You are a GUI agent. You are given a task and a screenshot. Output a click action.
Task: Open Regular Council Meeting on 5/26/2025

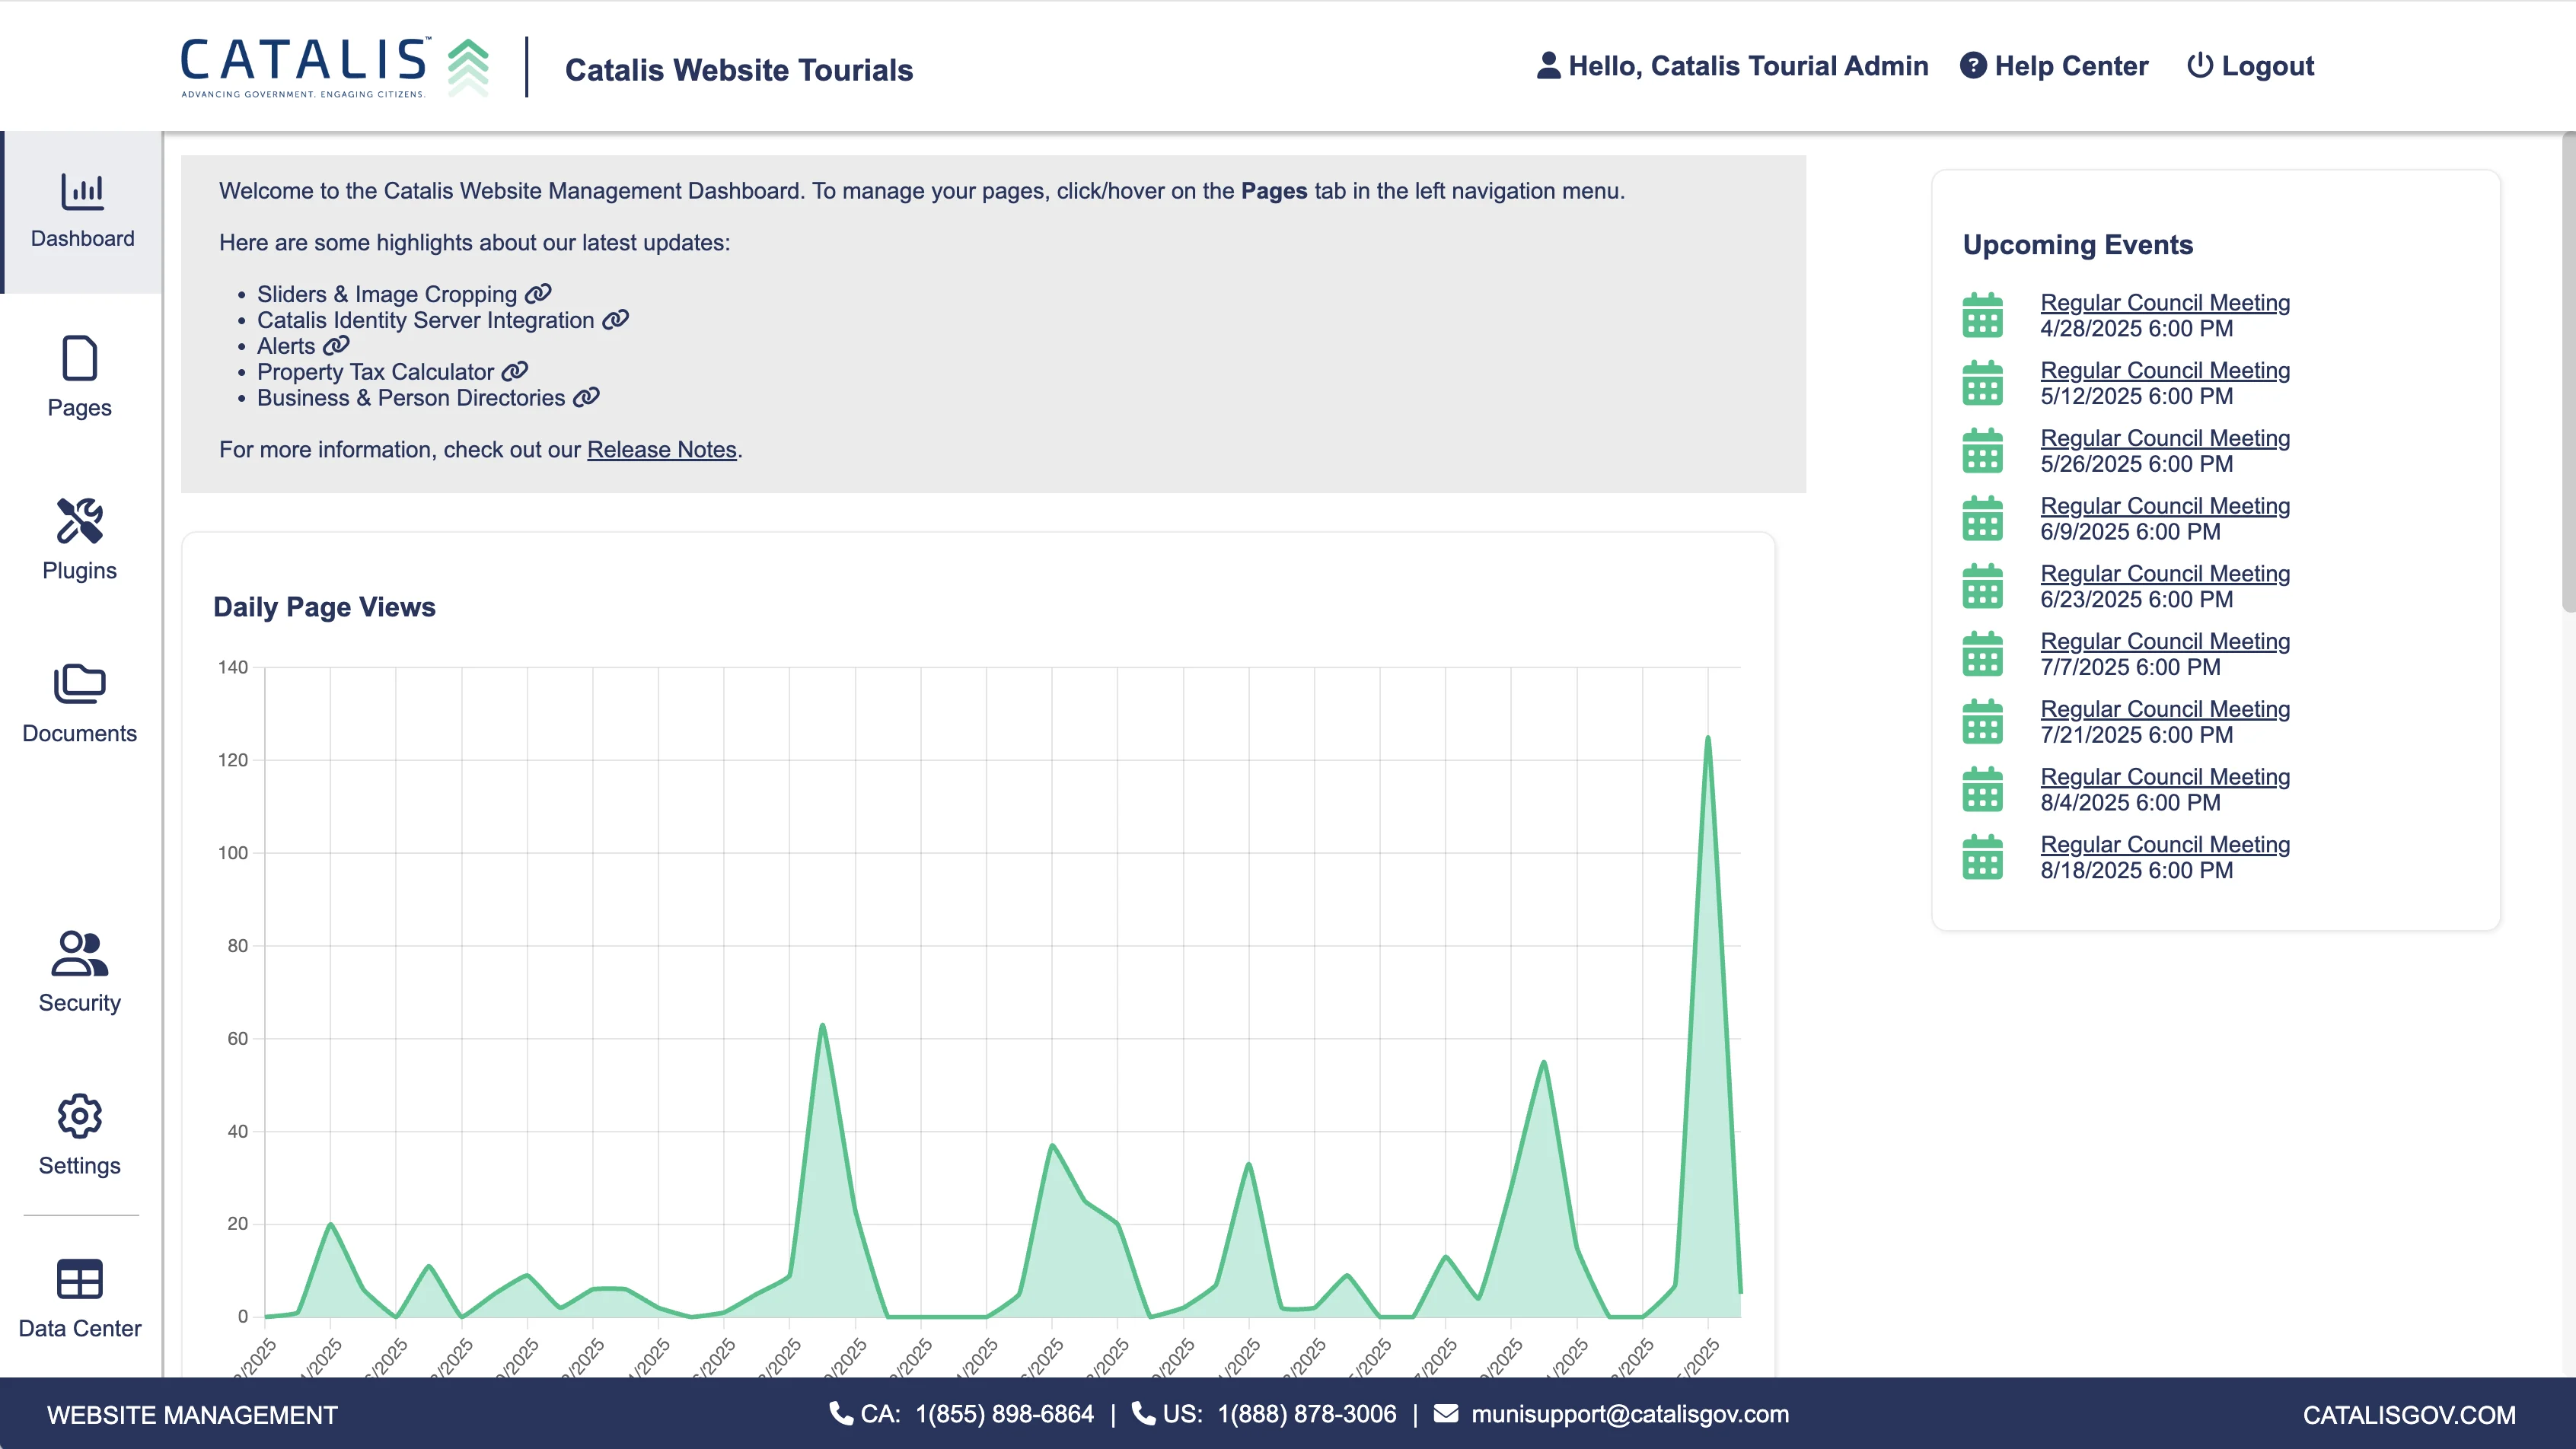pos(2165,438)
